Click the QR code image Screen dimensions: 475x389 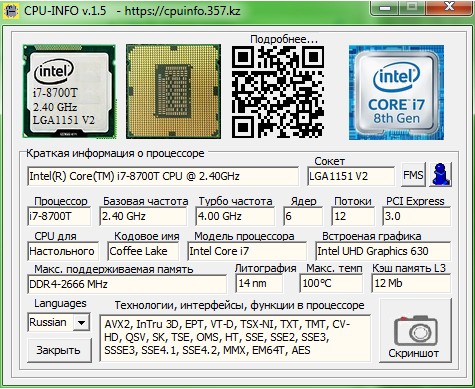[x=278, y=92]
